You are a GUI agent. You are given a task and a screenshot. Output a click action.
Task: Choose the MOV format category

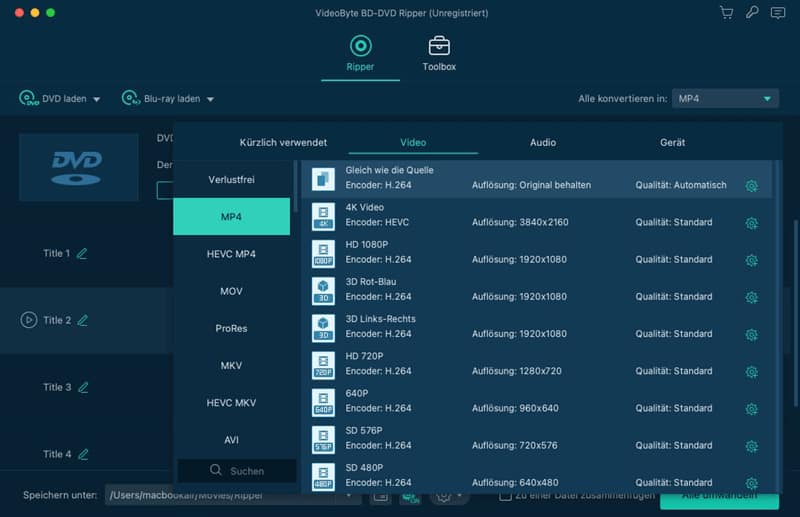click(x=232, y=291)
